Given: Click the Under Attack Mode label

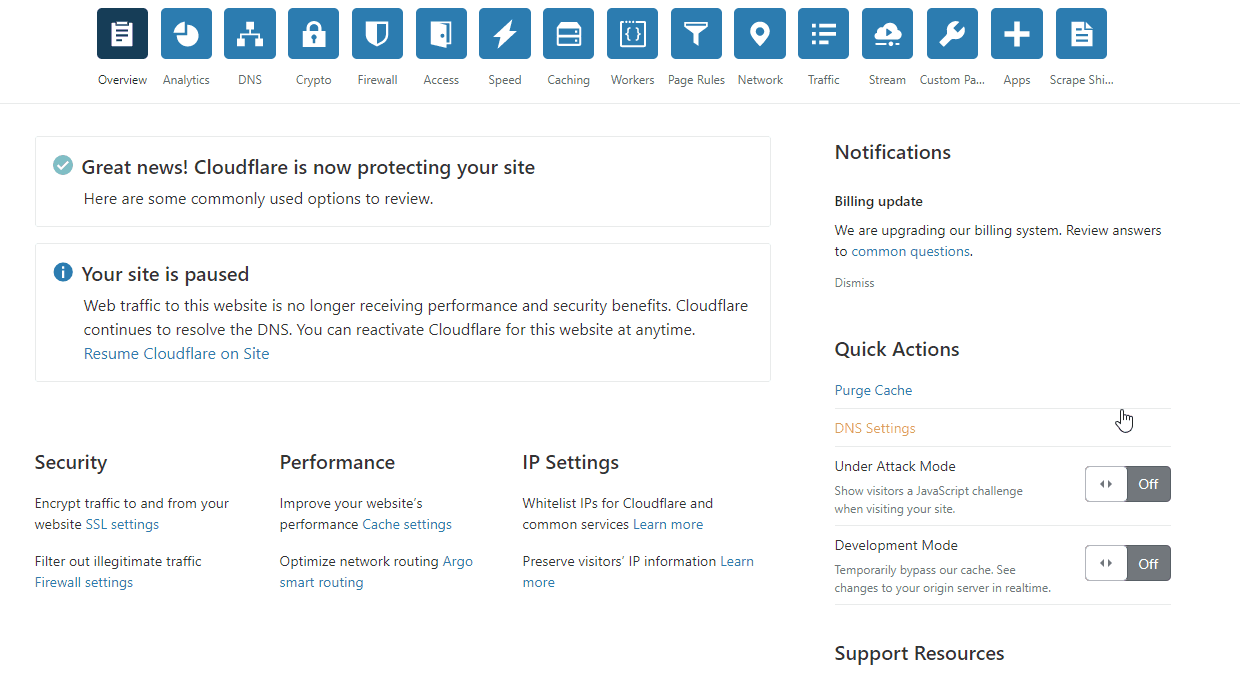Looking at the screenshot, I should point(895,466).
